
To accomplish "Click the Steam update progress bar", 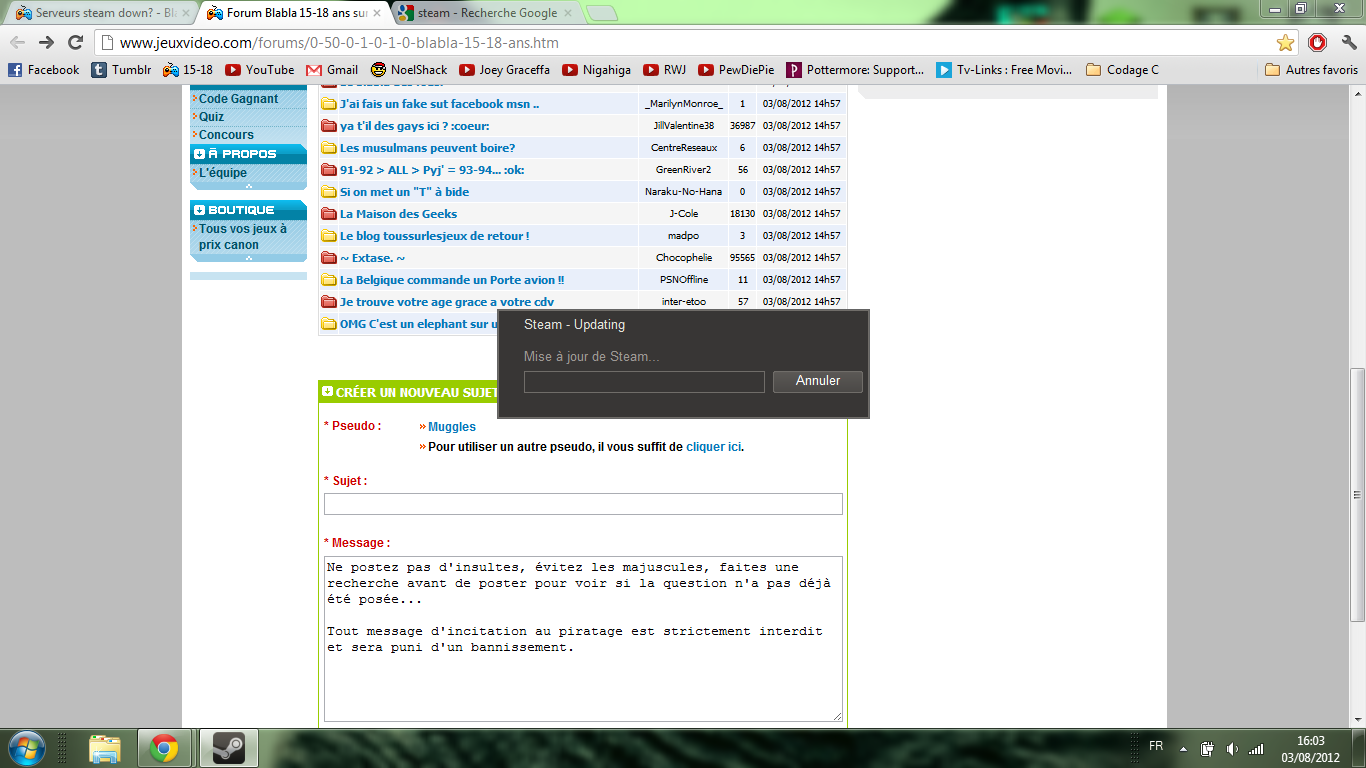I will point(644,382).
